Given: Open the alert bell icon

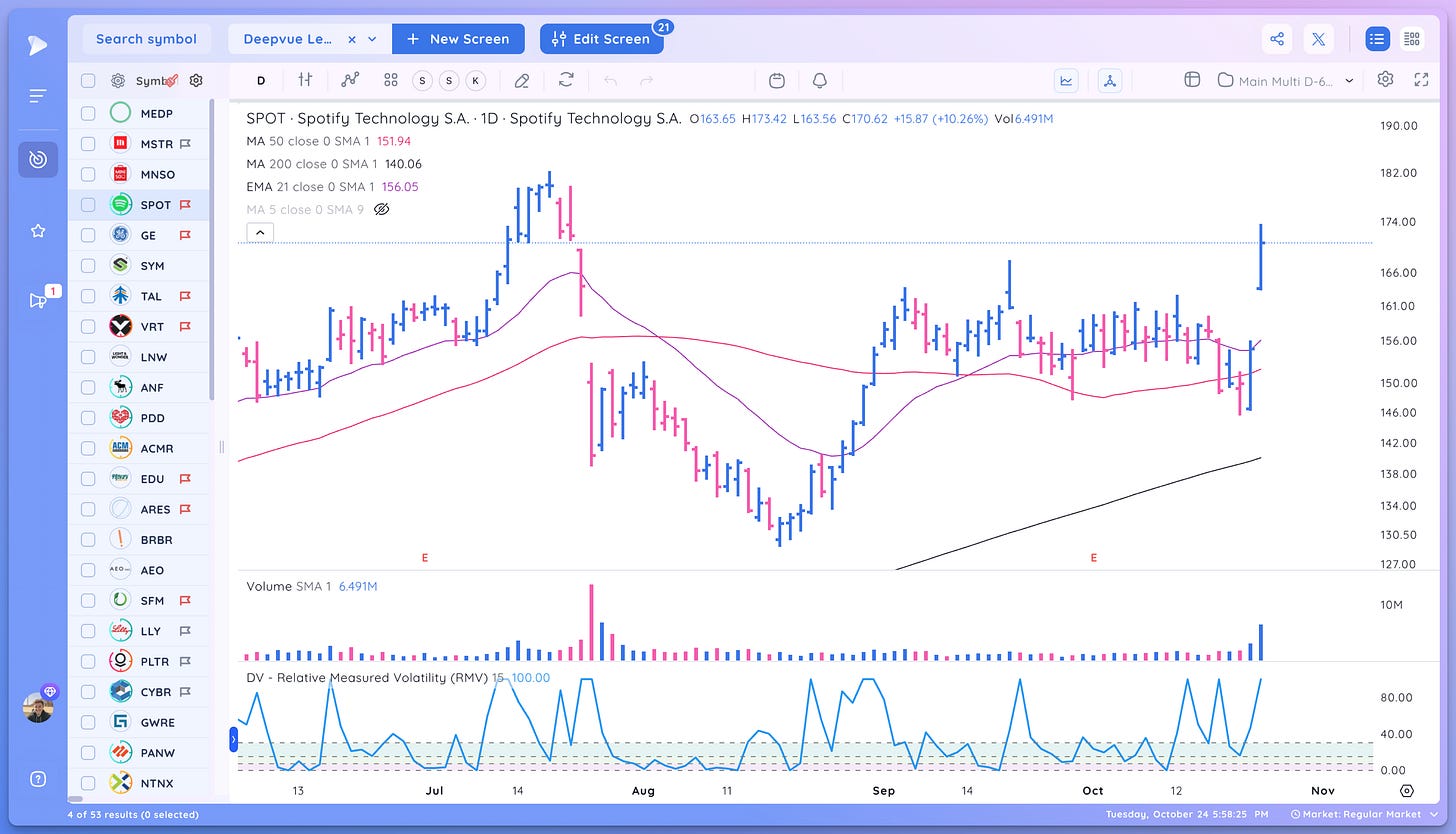Looking at the screenshot, I should 820,80.
